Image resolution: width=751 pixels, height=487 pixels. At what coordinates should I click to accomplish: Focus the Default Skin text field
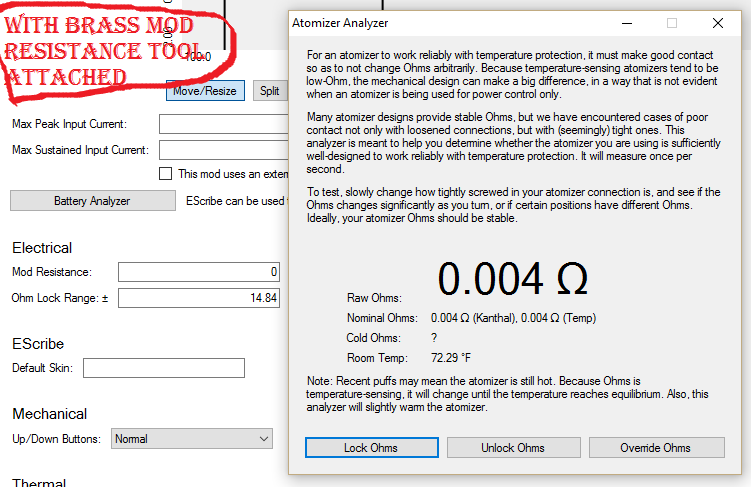pos(164,368)
